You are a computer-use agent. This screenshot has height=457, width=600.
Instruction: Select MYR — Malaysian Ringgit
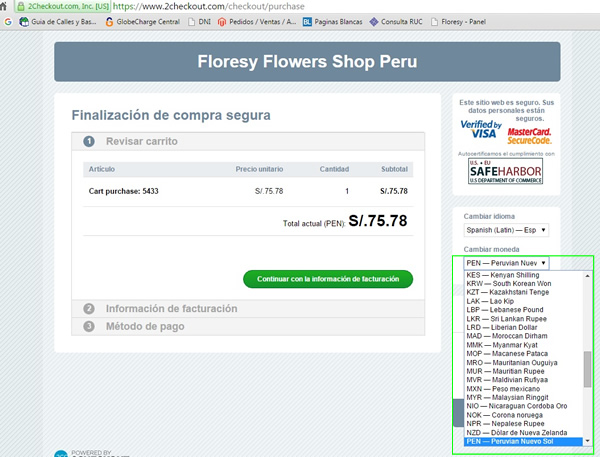523,397
